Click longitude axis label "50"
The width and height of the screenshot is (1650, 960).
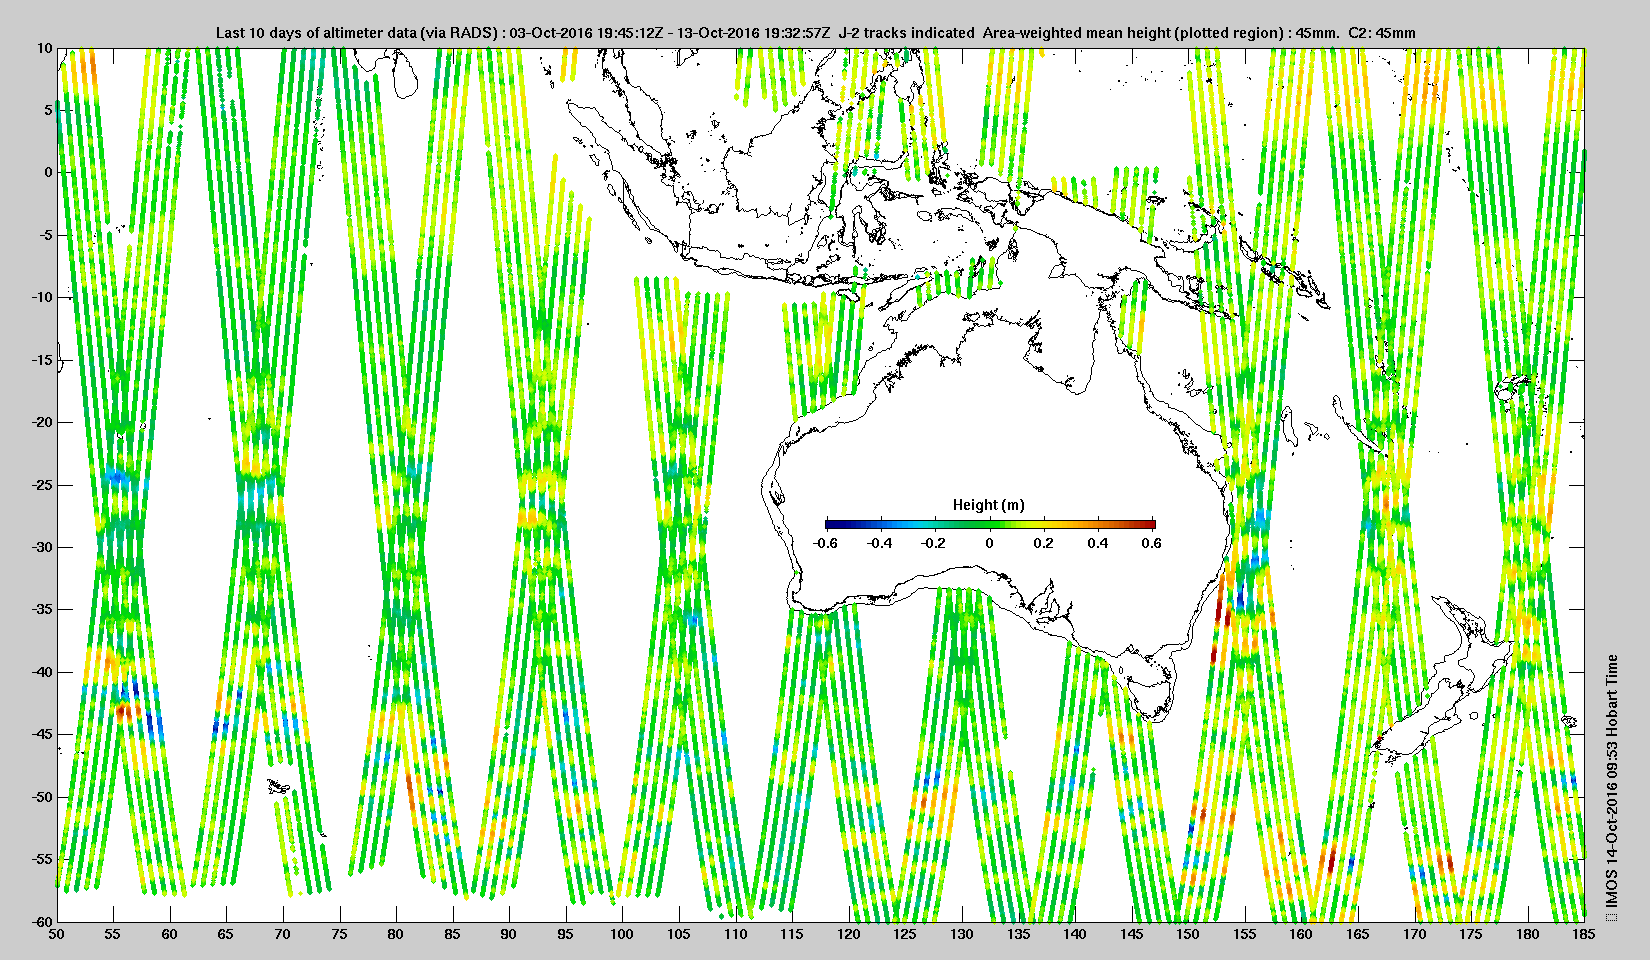pyautogui.click(x=57, y=934)
